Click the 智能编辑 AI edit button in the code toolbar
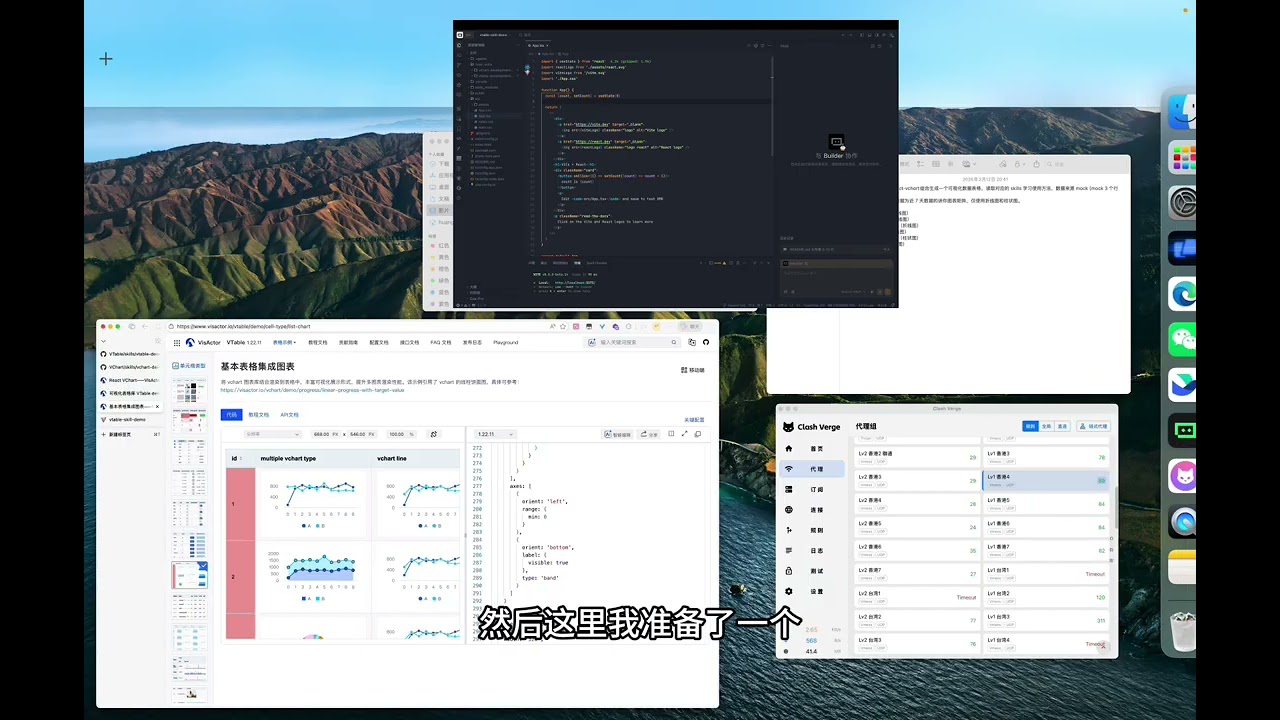 coord(617,434)
